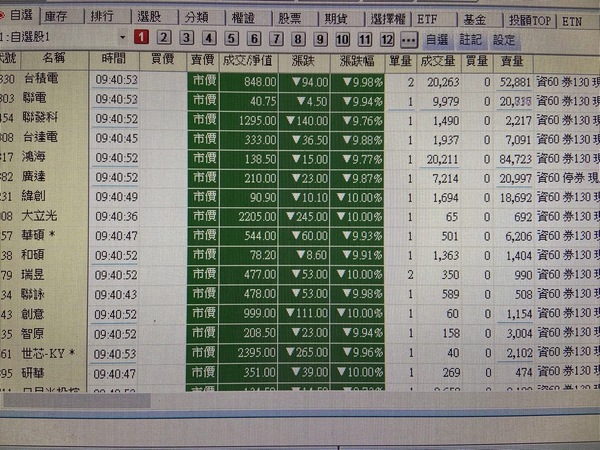Viewport: 600px width, 450px height.
Task: Select watchlist number 5 button
Action: (x=231, y=39)
